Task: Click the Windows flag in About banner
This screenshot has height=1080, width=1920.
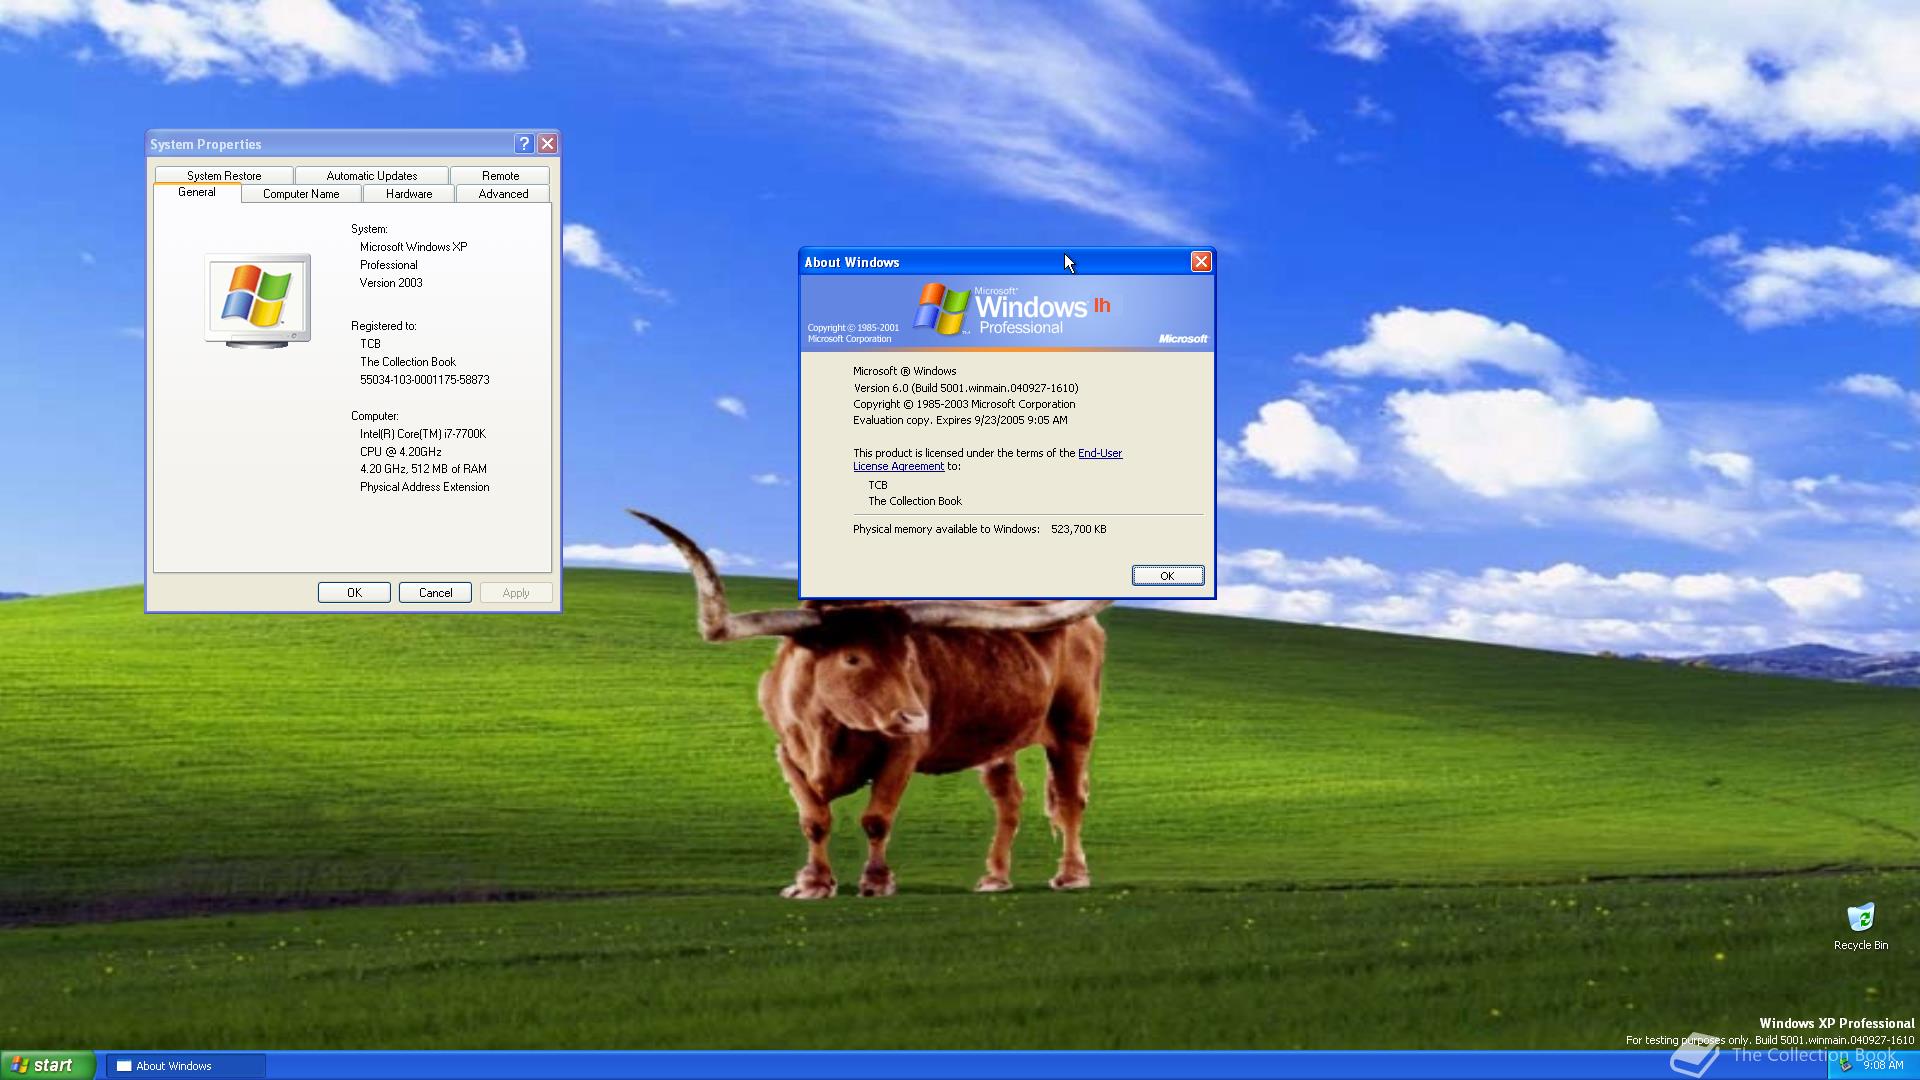Action: pos(942,309)
